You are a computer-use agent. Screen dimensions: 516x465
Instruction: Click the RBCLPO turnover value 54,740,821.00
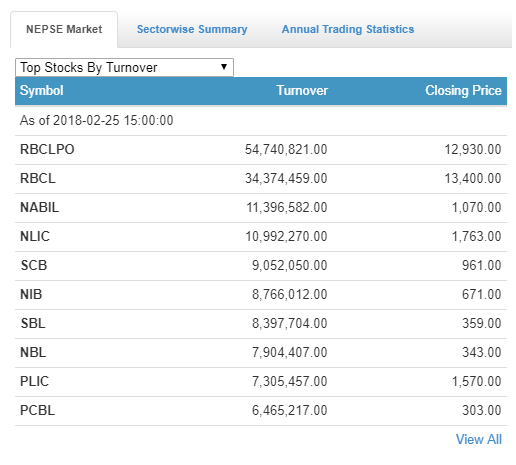286,150
